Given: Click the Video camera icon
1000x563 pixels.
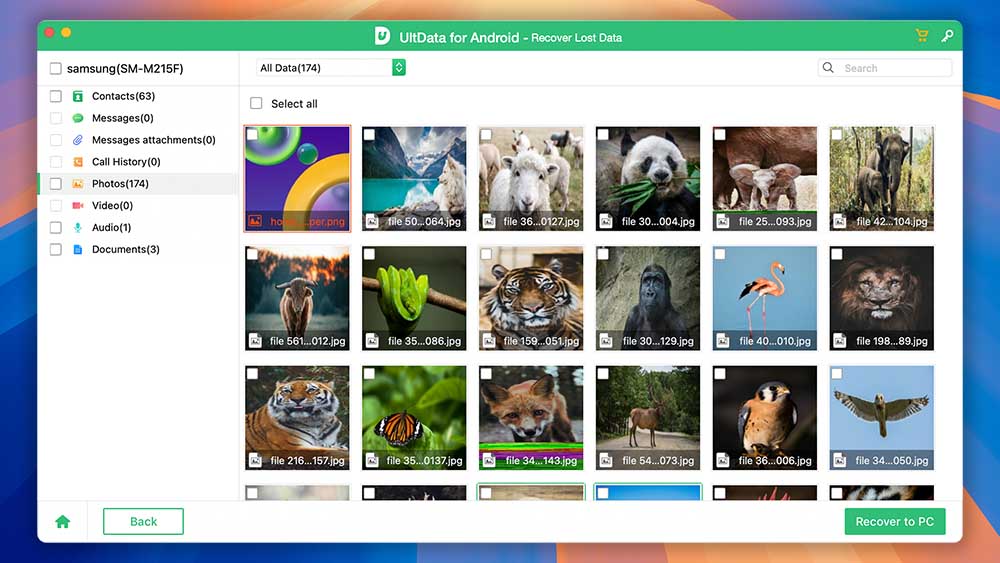Looking at the screenshot, I should 78,205.
